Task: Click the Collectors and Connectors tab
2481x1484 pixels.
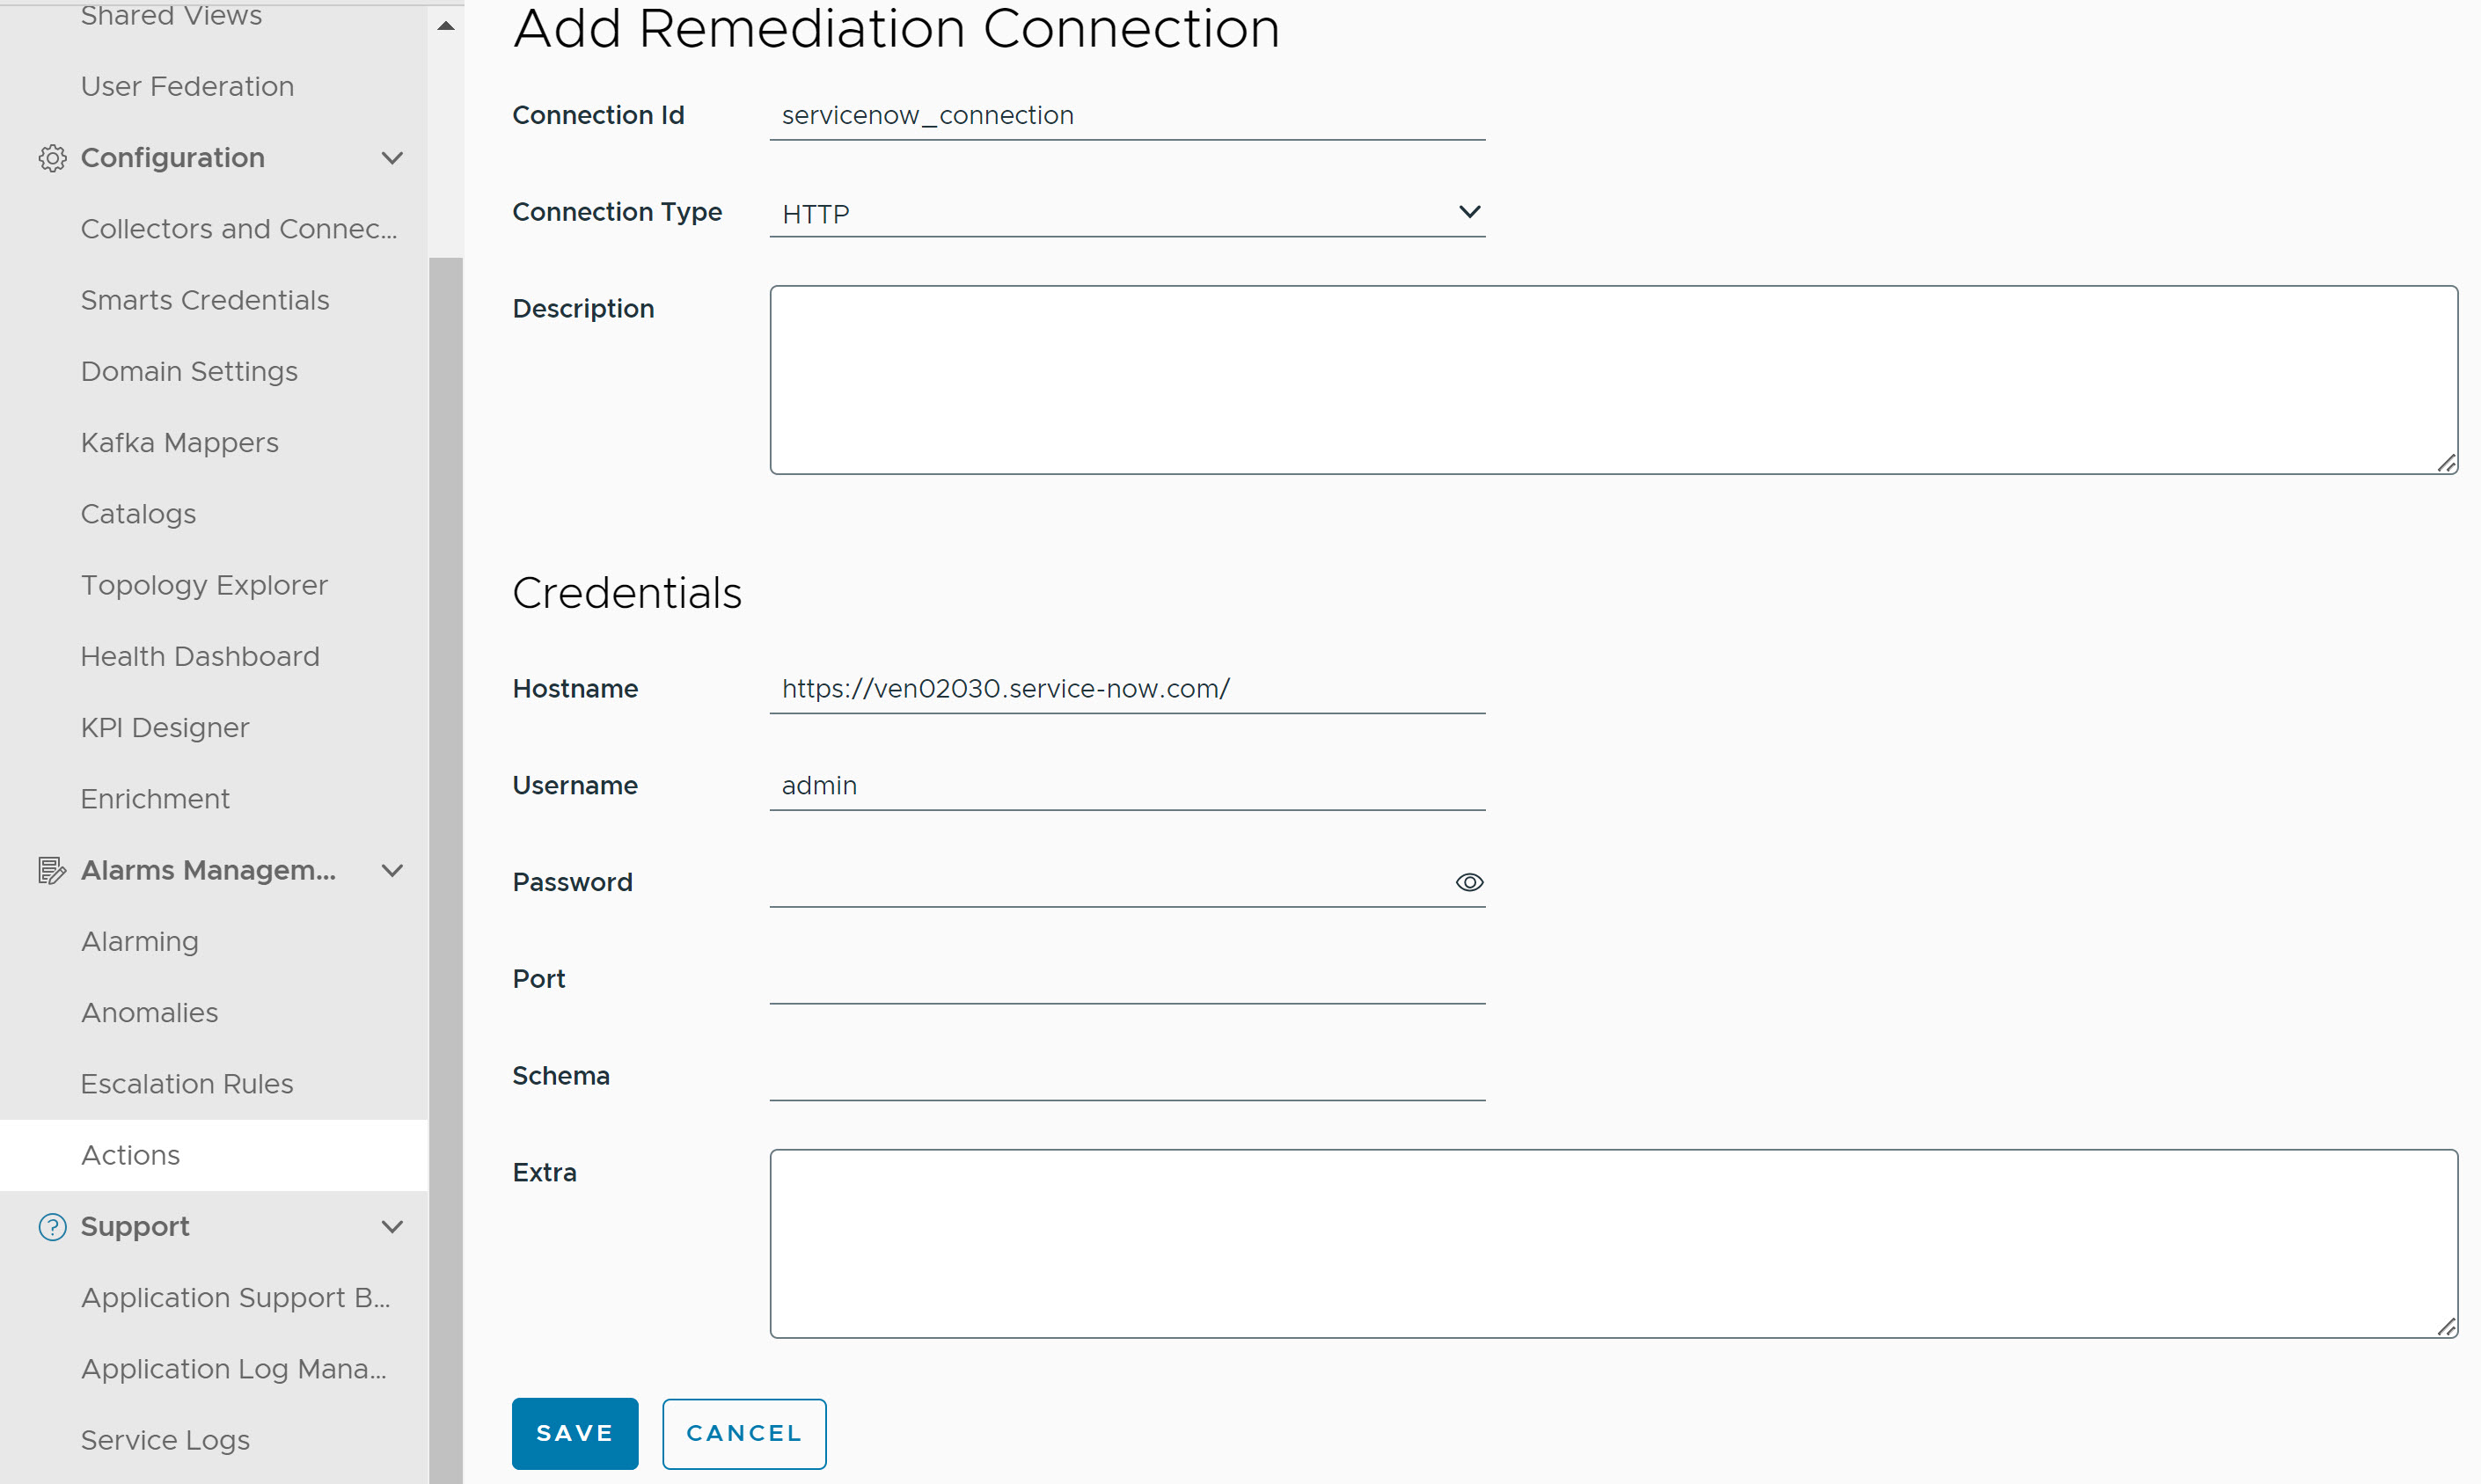Action: pyautogui.click(x=242, y=228)
